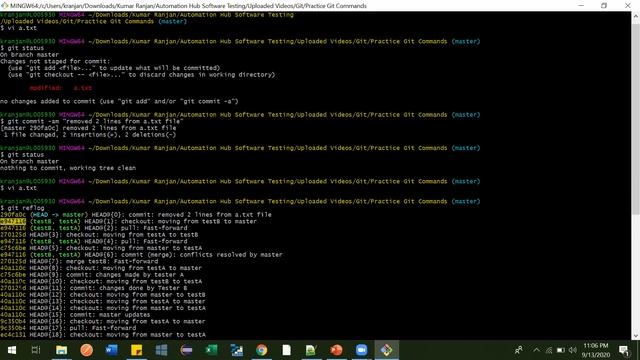Click 'no changes added to commit' line
This screenshot has width=640, height=360.
119,101
